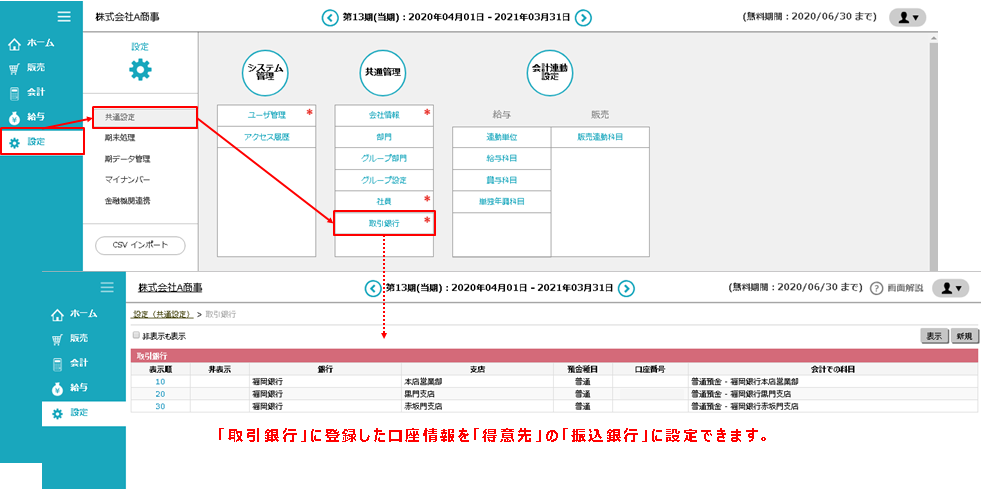
Task: Click the vertical scrollbar of the settings panel
Action: coord(933,150)
